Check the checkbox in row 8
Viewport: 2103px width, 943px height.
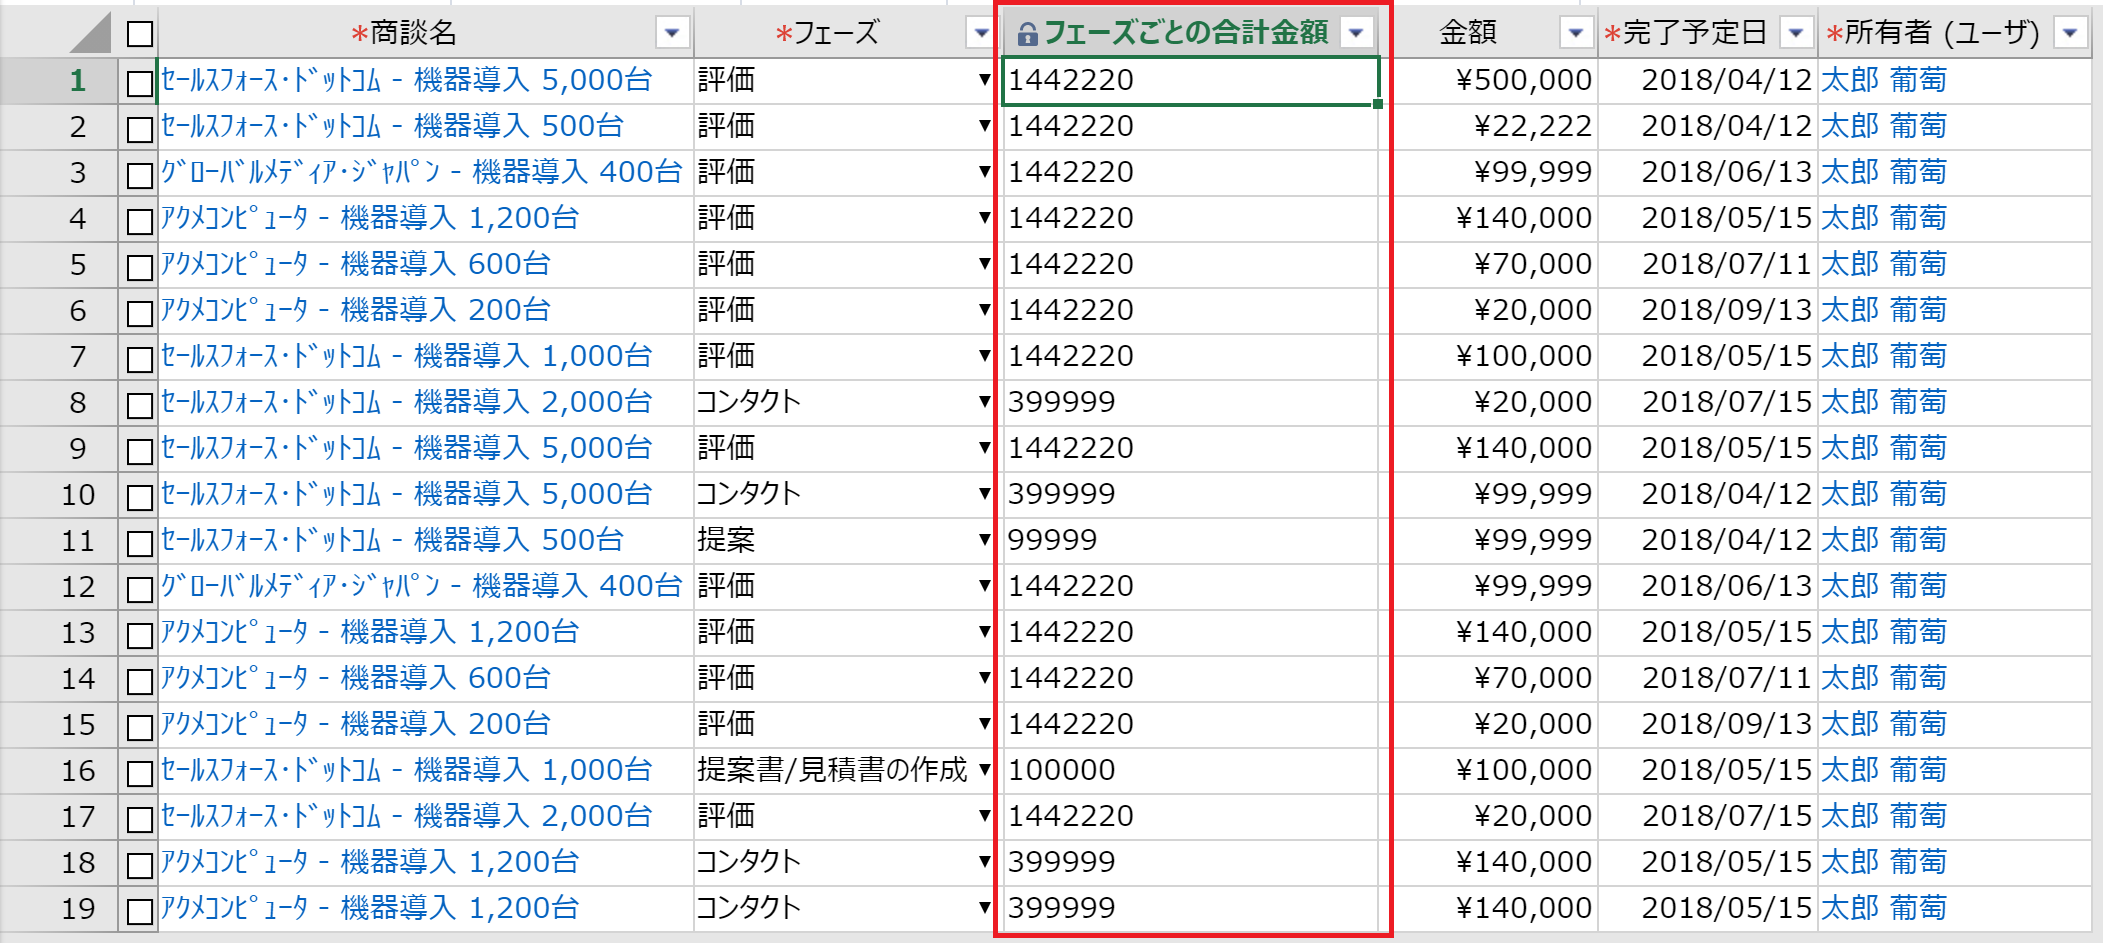coord(140,405)
